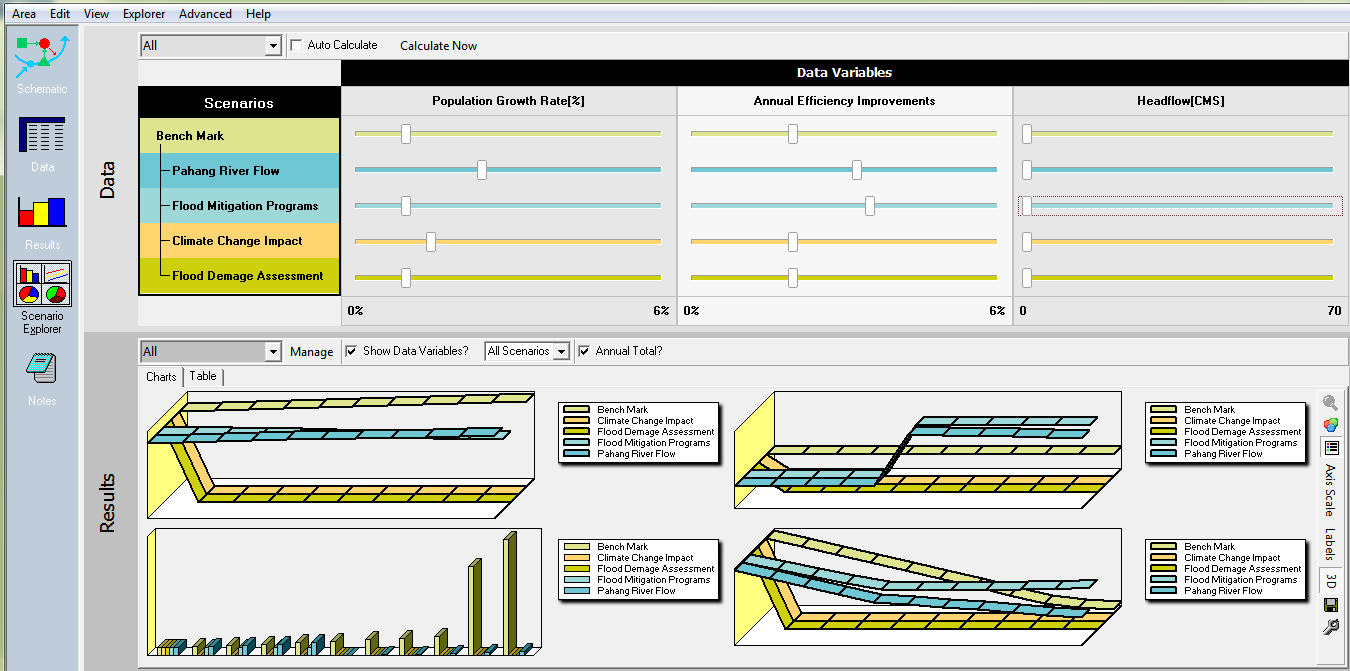
Task: Click the magnifier zoom icon in chart toolbar
Action: click(1330, 403)
